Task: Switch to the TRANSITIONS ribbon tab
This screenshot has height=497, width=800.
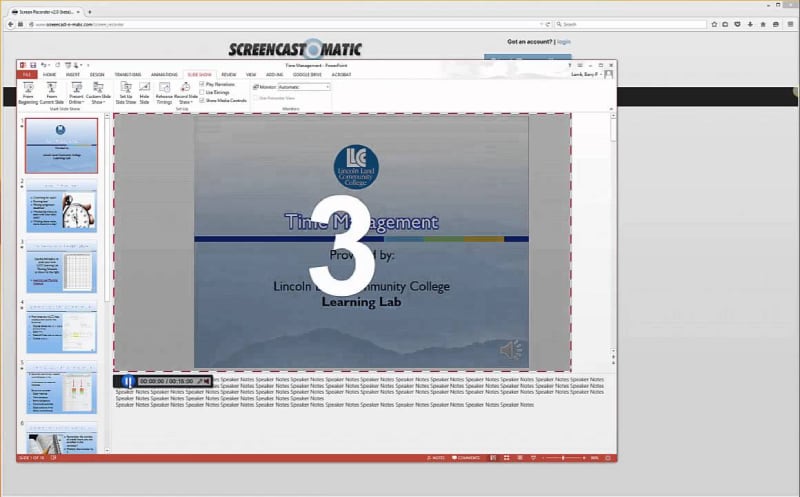Action: pos(128,74)
